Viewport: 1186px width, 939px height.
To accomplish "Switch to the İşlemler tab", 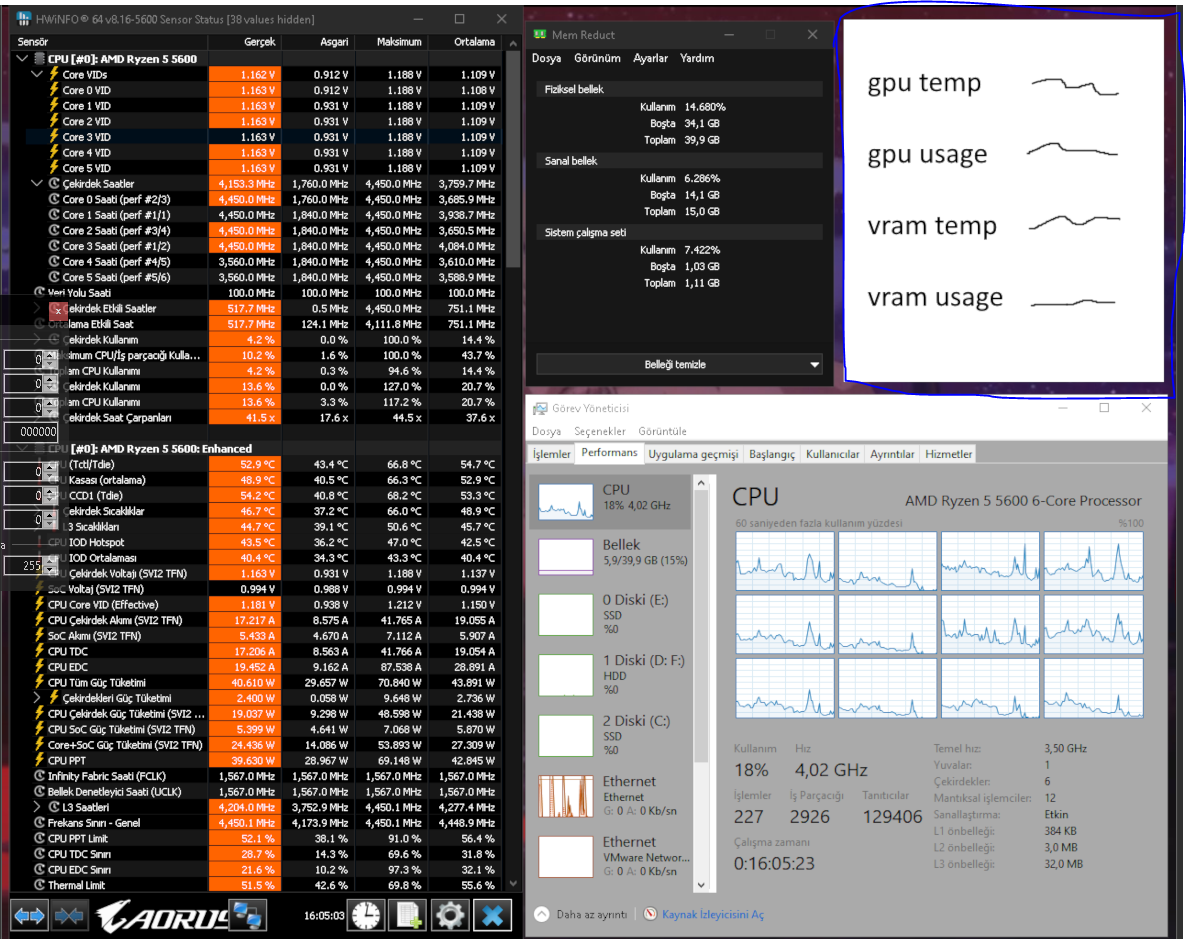I will tap(551, 454).
